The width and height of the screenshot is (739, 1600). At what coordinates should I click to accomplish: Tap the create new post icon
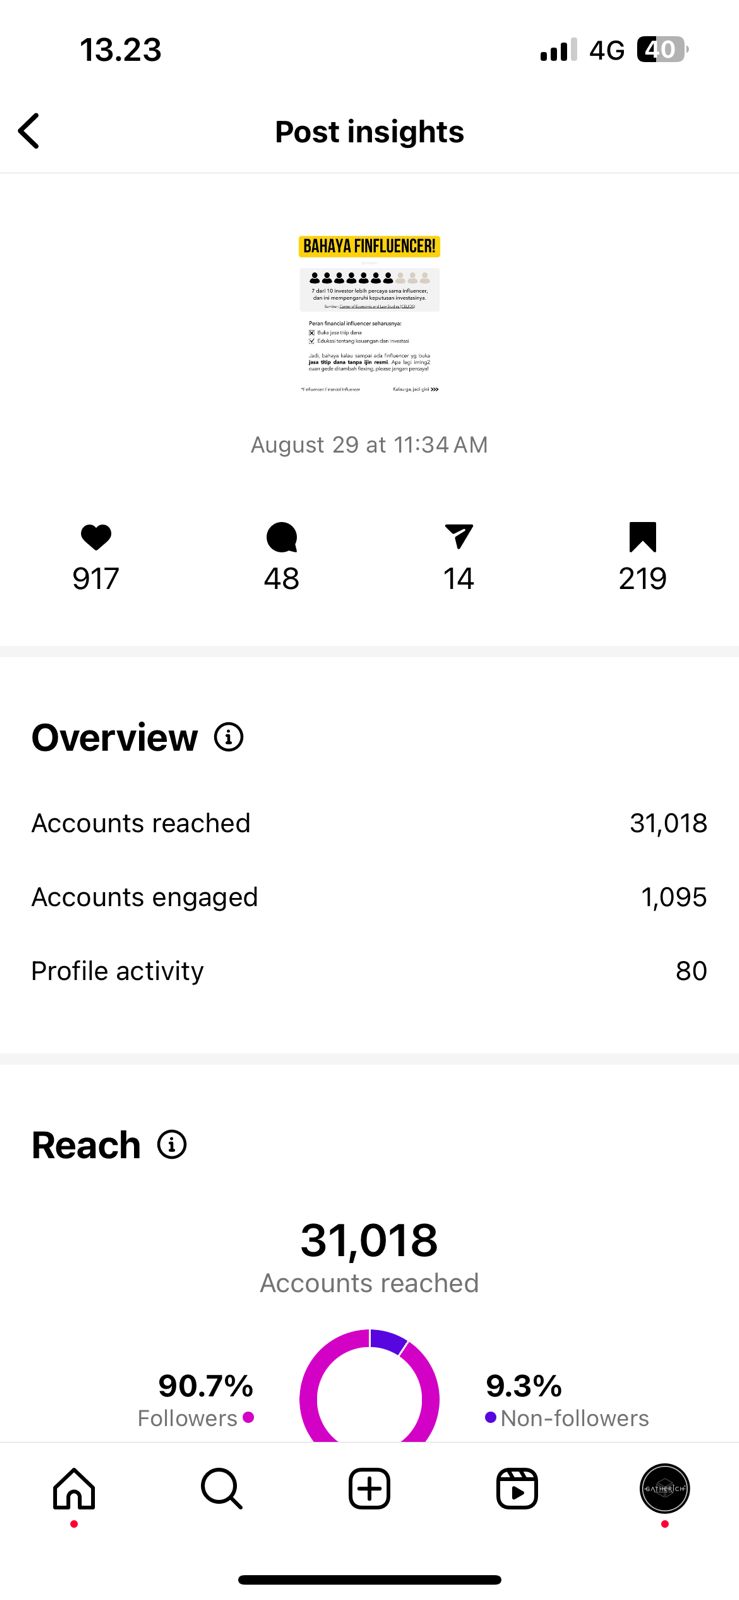369,1489
